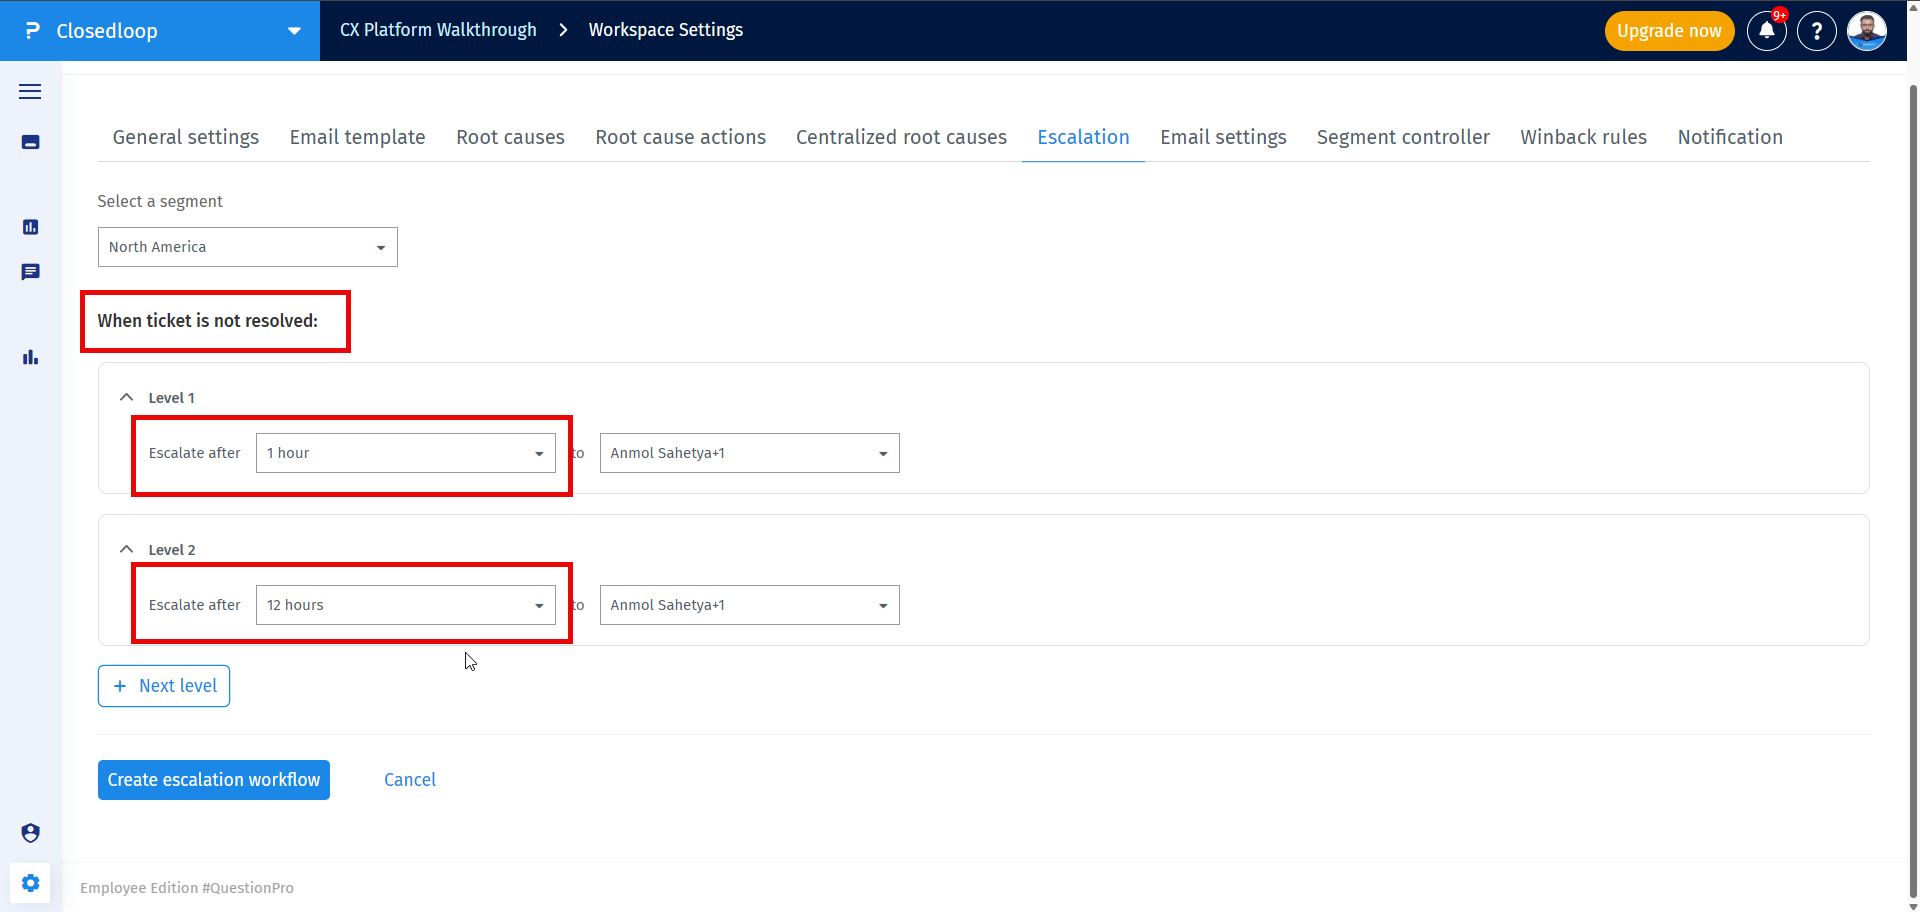Viewport: 1920px width, 912px height.
Task: Collapse the Level 1 section chevron
Action: 126,397
